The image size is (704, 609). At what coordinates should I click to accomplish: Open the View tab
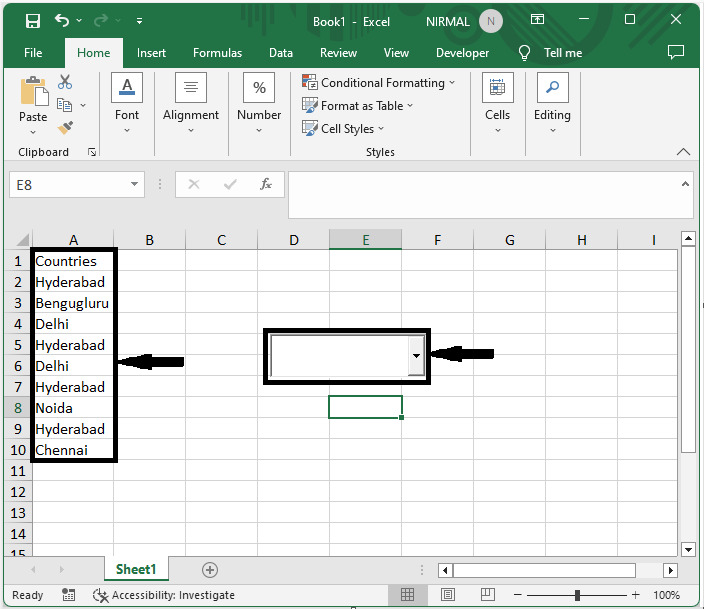[396, 53]
